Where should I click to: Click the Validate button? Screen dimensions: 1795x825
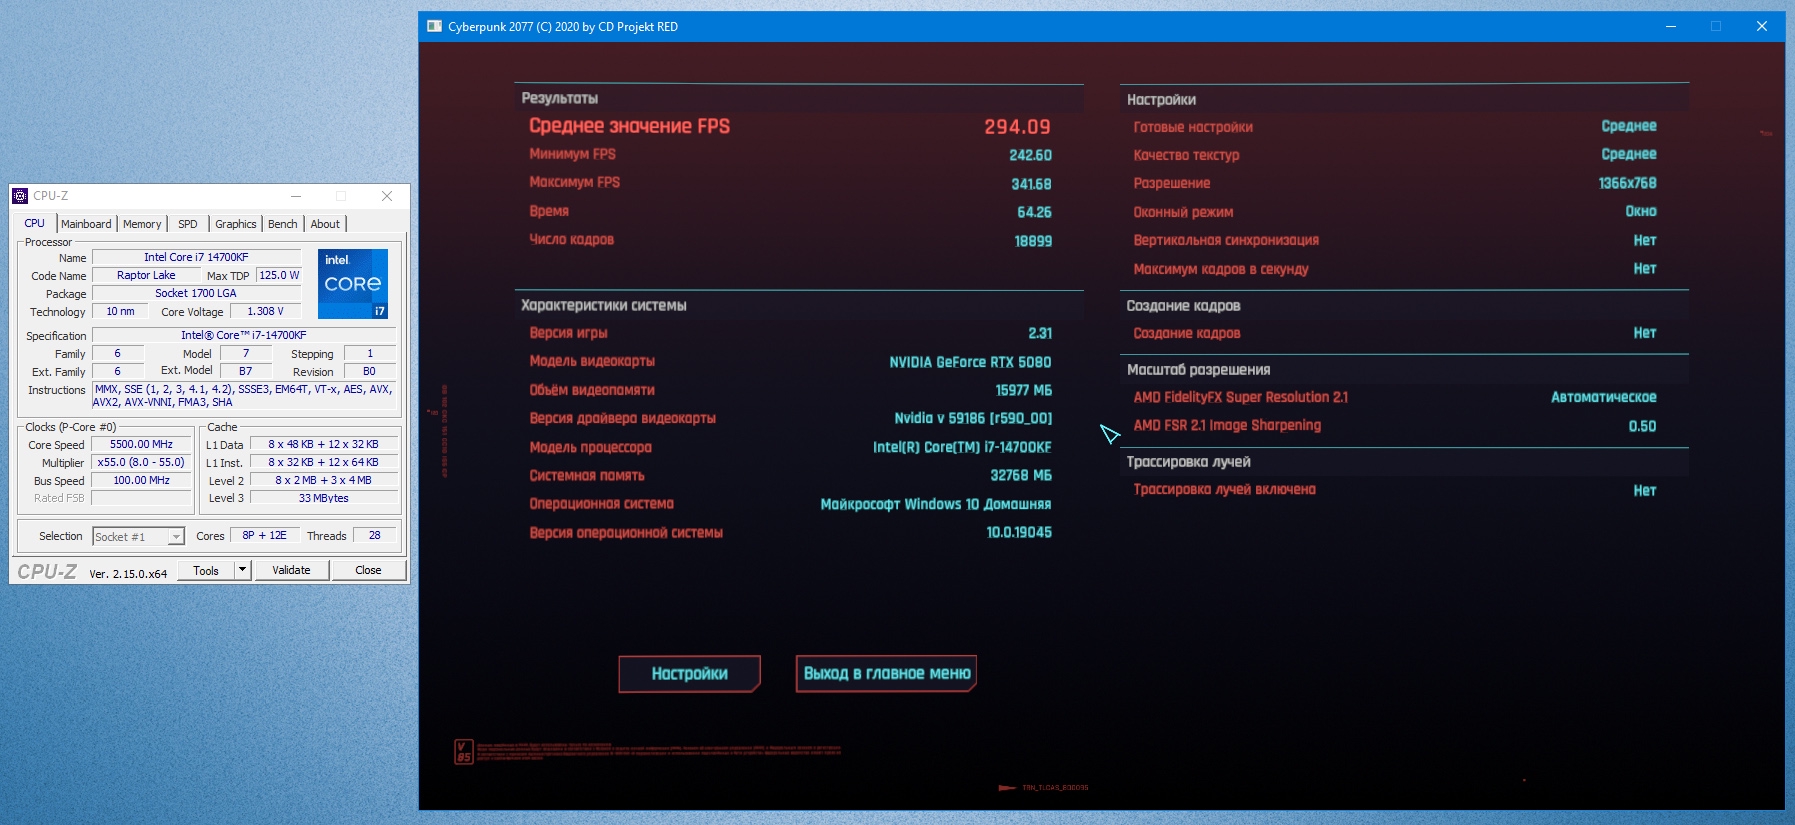pyautogui.click(x=291, y=570)
